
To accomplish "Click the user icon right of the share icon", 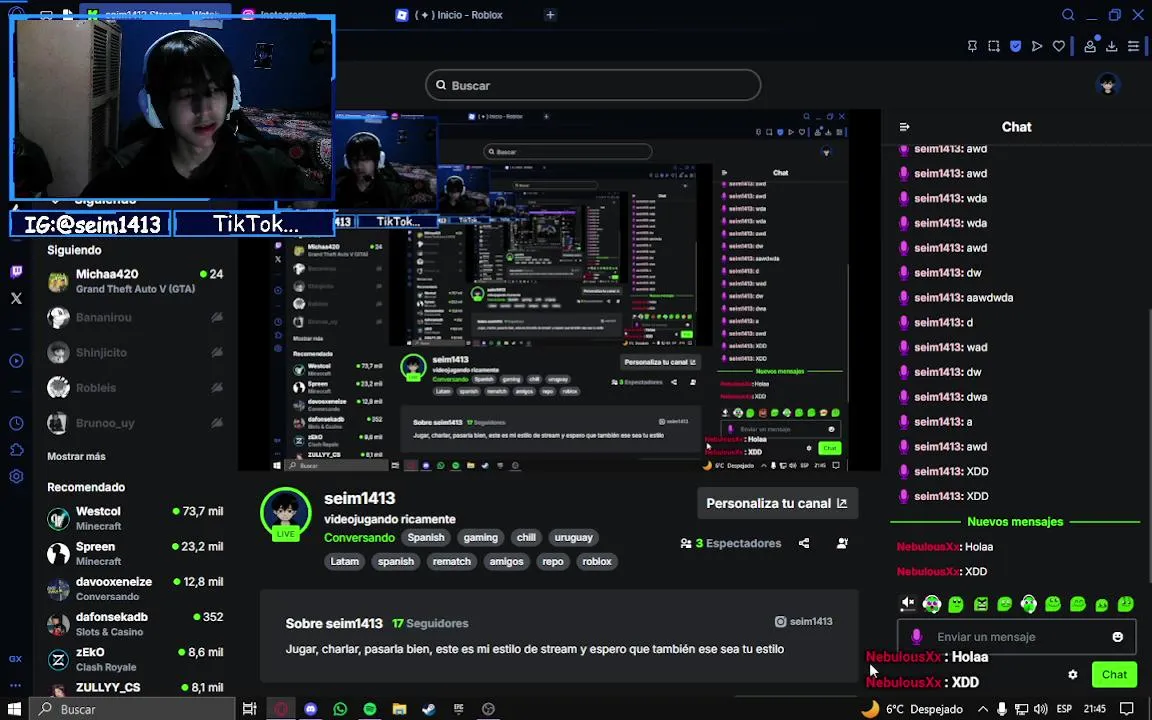I will pyautogui.click(x=842, y=543).
